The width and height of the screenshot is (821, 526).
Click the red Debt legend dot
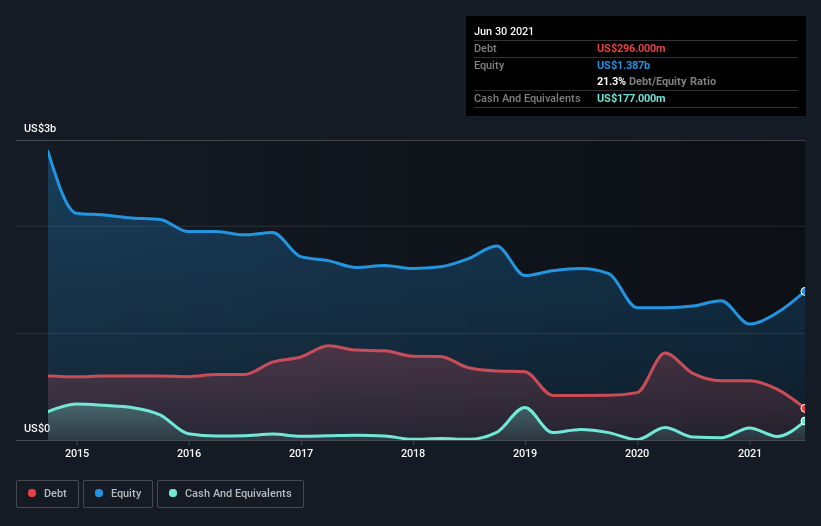tap(32, 494)
